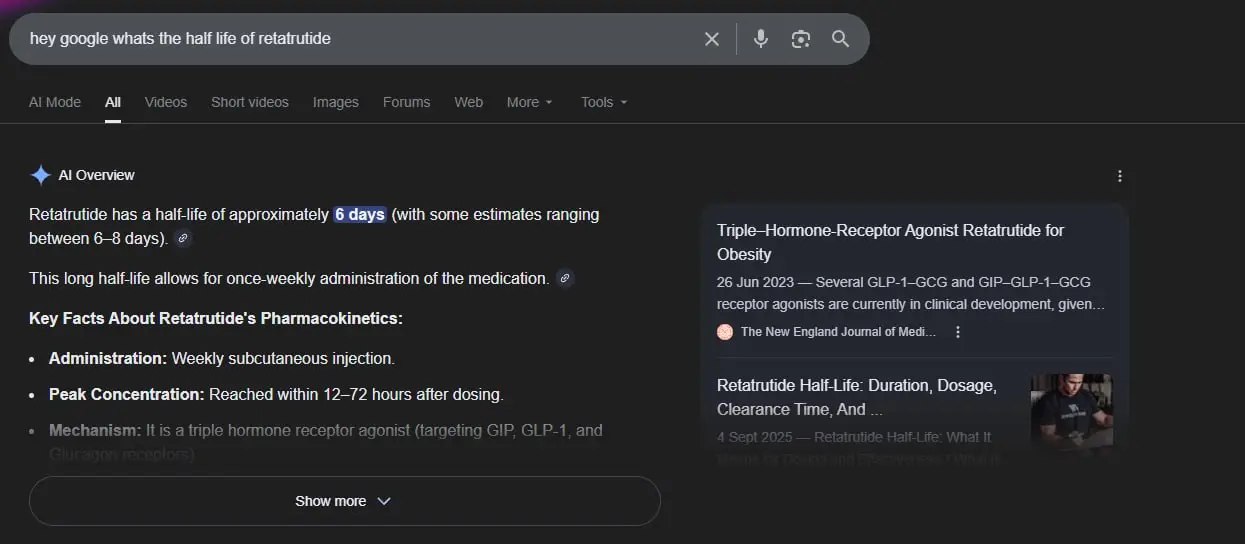The width and height of the screenshot is (1245, 544).
Task: Expand the Tools dropdown
Action: click(604, 102)
